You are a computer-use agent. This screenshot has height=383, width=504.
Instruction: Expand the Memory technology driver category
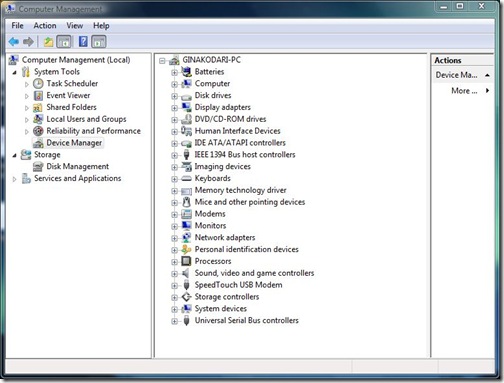(x=174, y=191)
